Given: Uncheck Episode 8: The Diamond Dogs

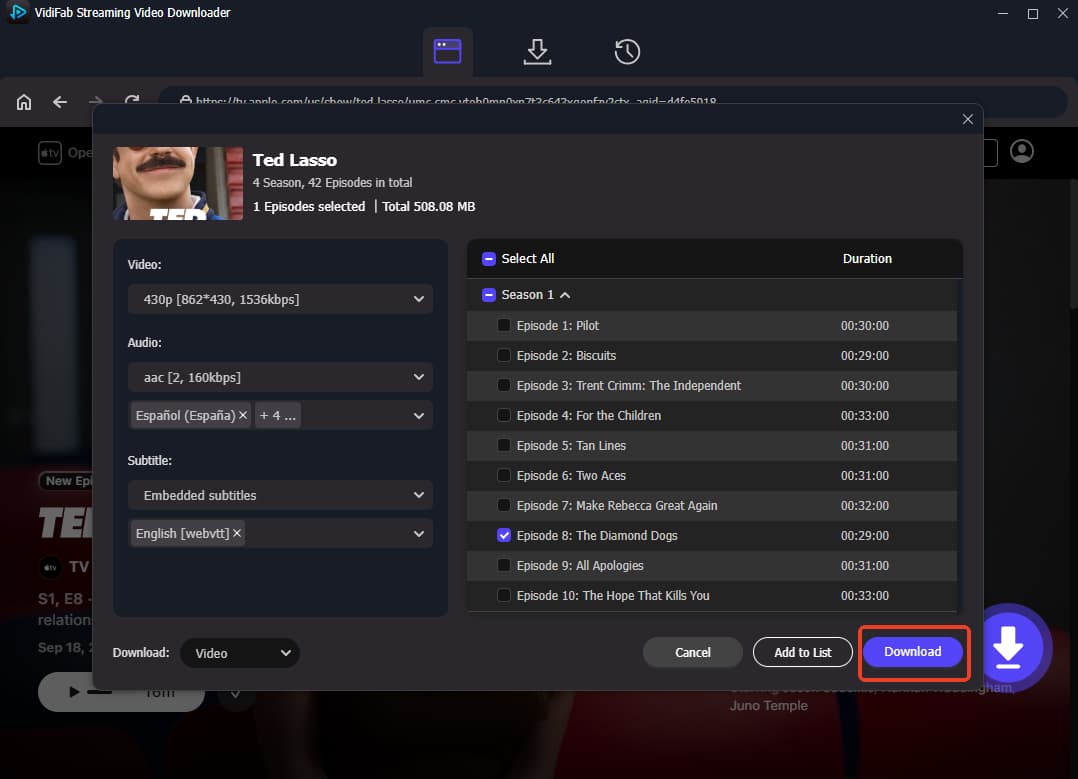Looking at the screenshot, I should click(x=504, y=535).
